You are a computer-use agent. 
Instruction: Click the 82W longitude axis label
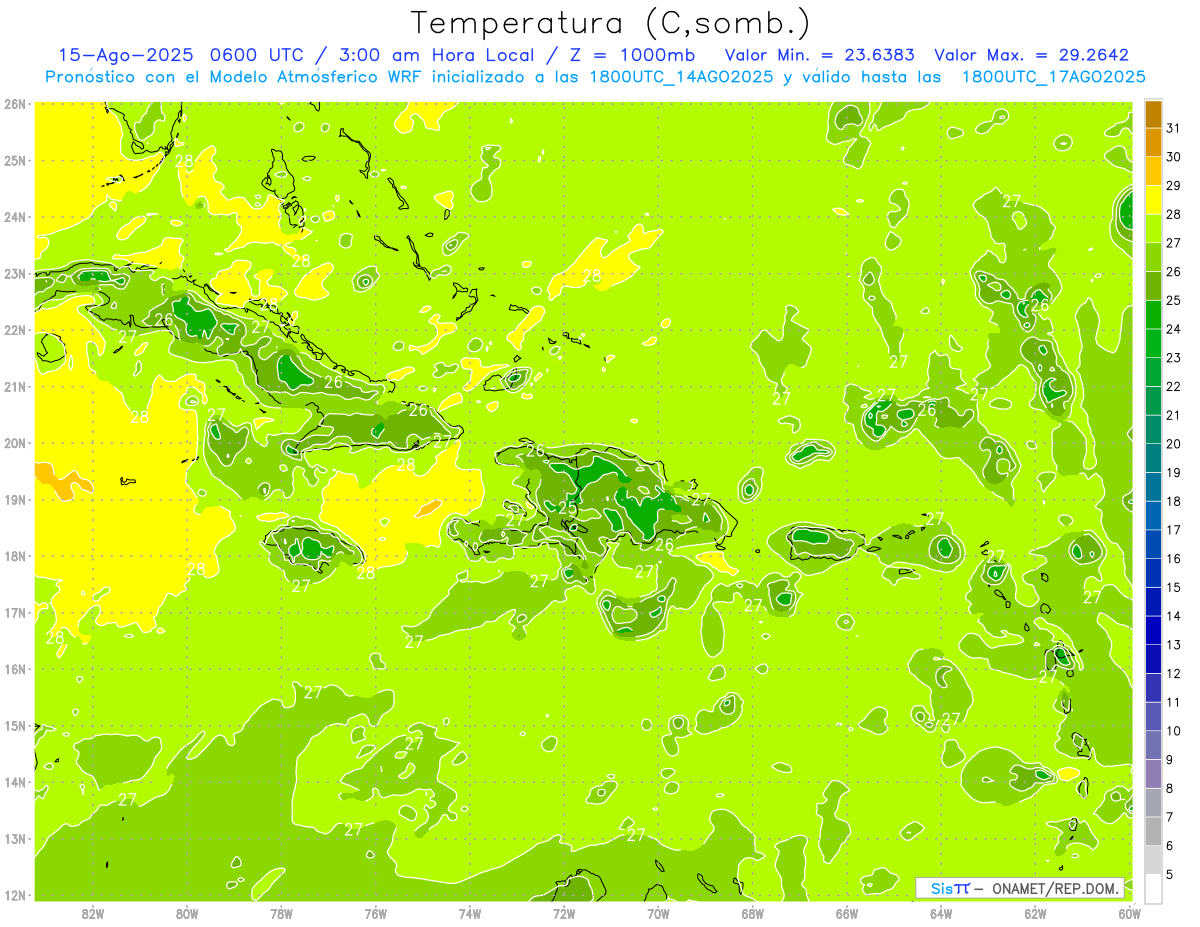tap(93, 913)
